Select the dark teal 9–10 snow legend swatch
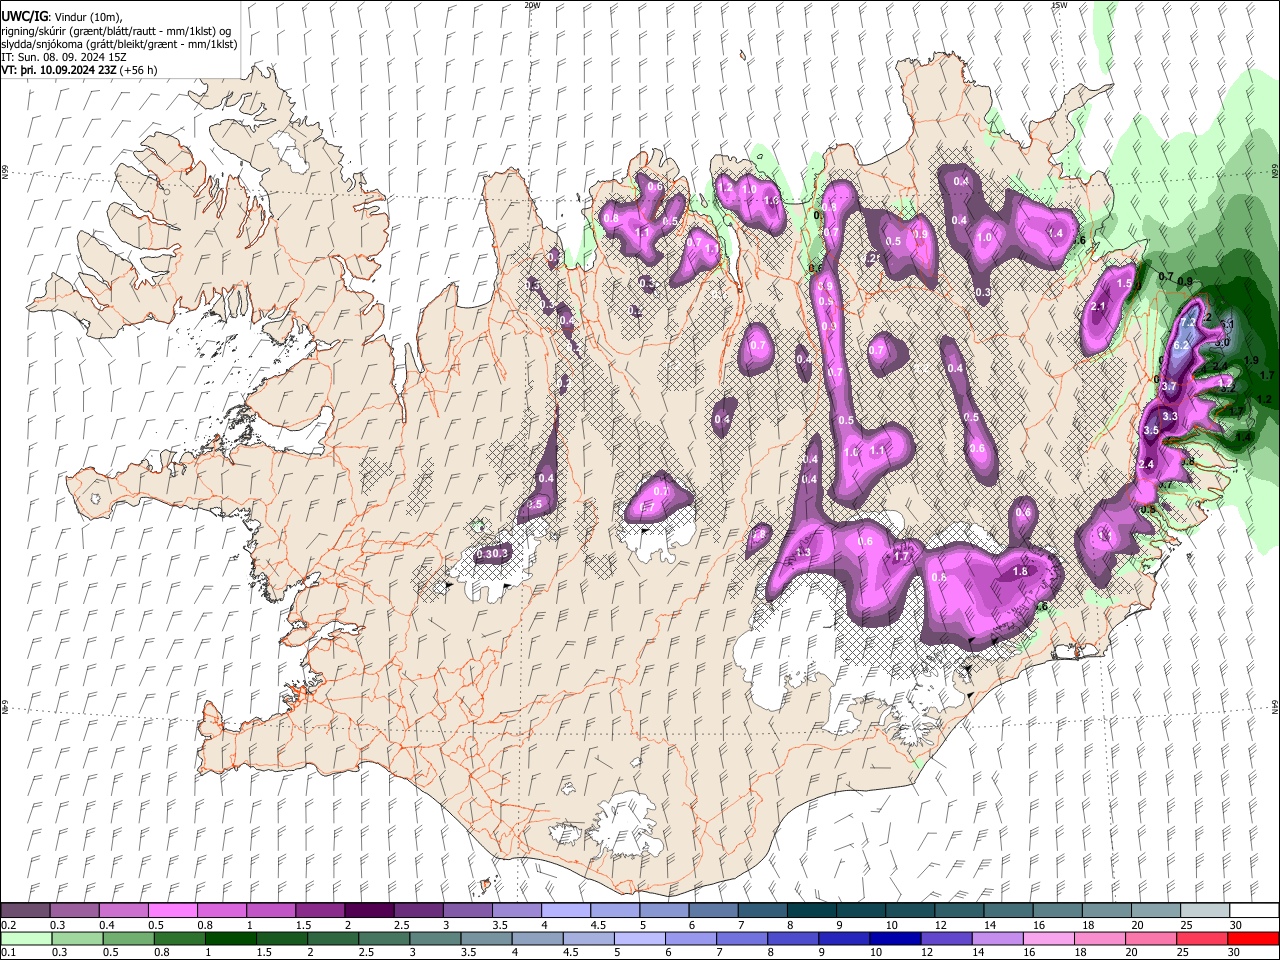This screenshot has width=1280, height=960. point(859,911)
